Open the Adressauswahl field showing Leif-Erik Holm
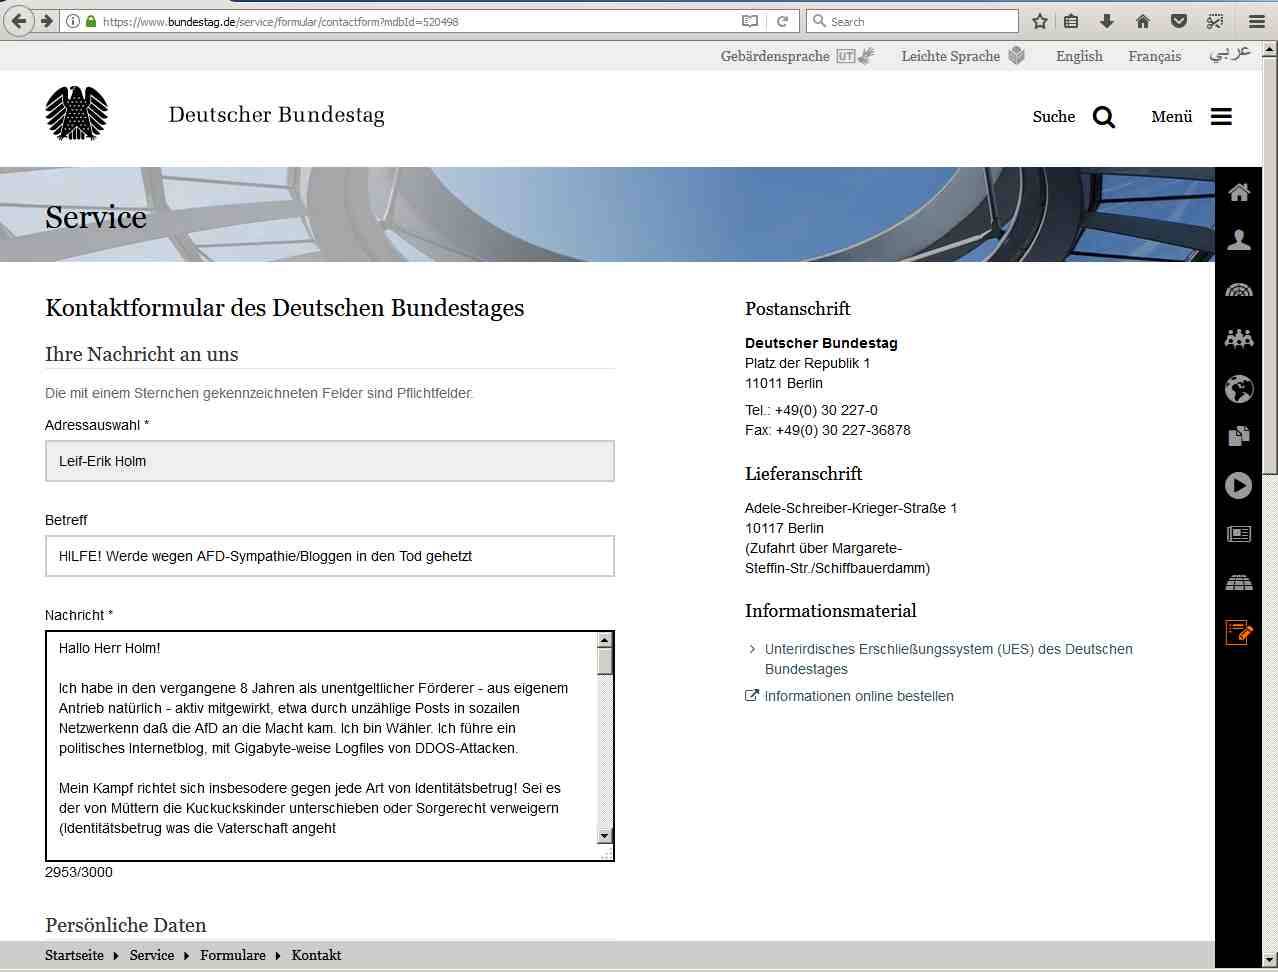The height and width of the screenshot is (972, 1278). click(x=329, y=461)
